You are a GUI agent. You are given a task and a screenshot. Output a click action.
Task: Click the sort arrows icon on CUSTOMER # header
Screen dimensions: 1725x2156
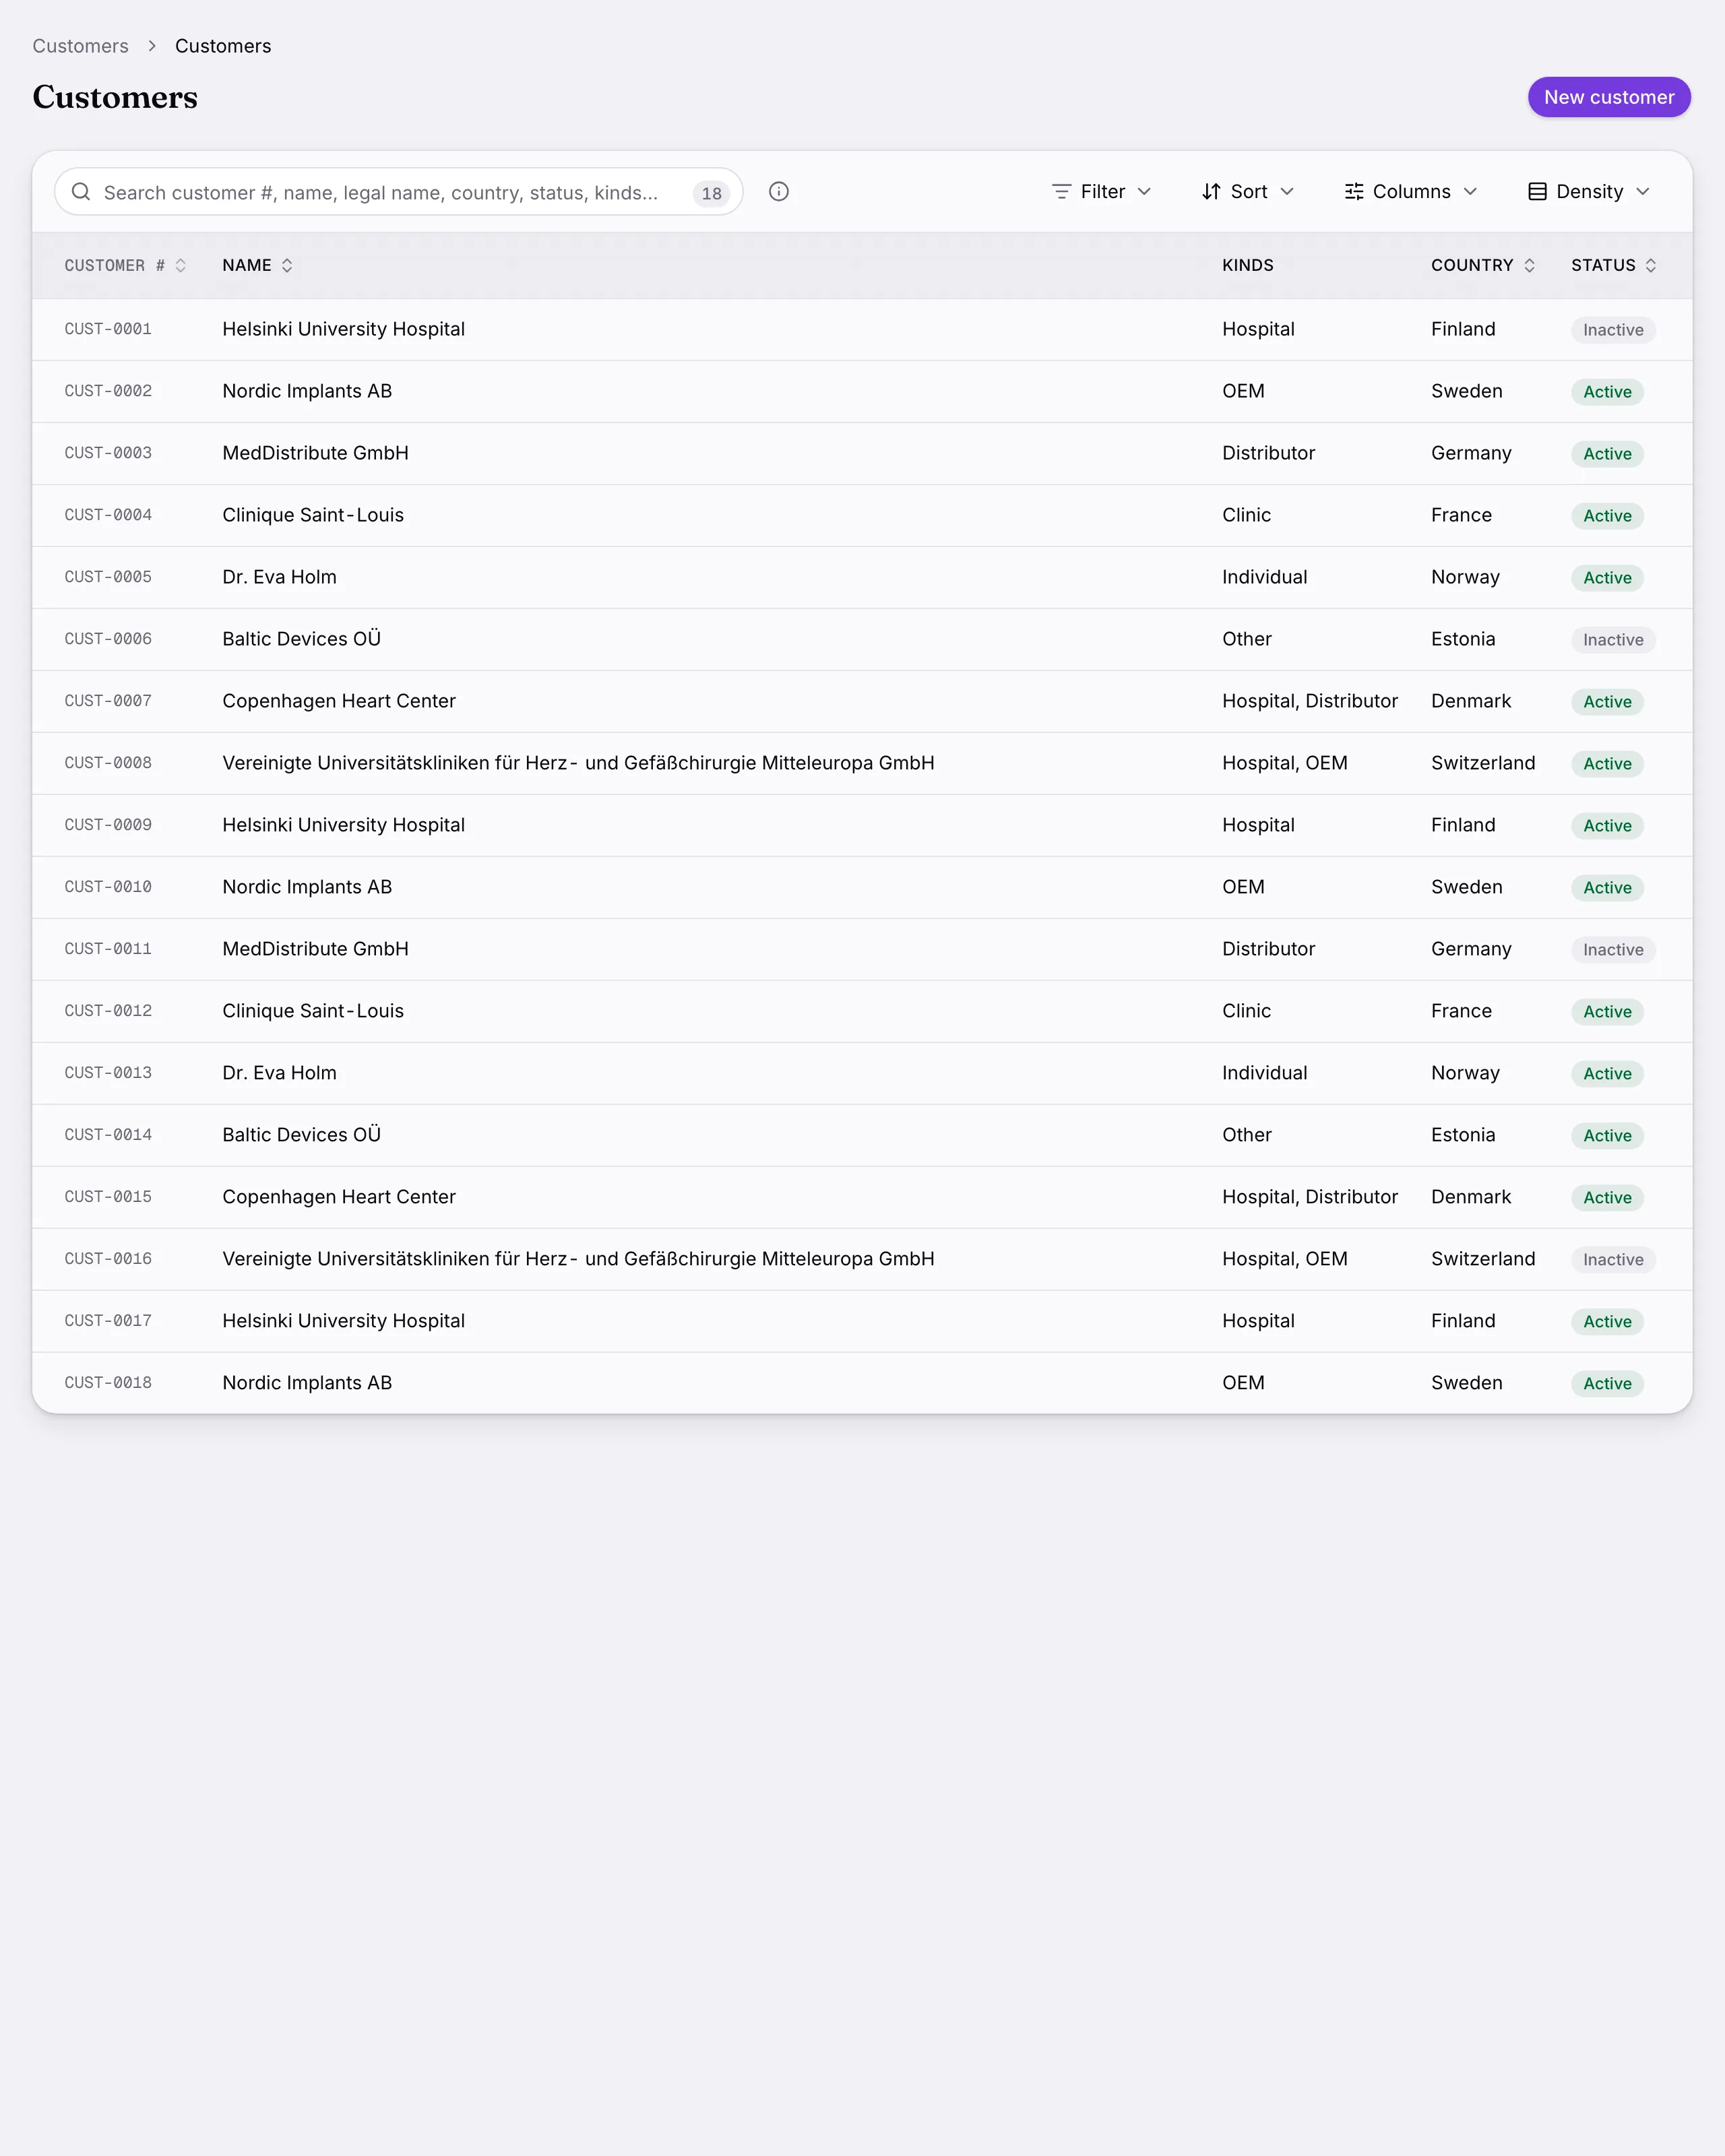[x=181, y=265]
